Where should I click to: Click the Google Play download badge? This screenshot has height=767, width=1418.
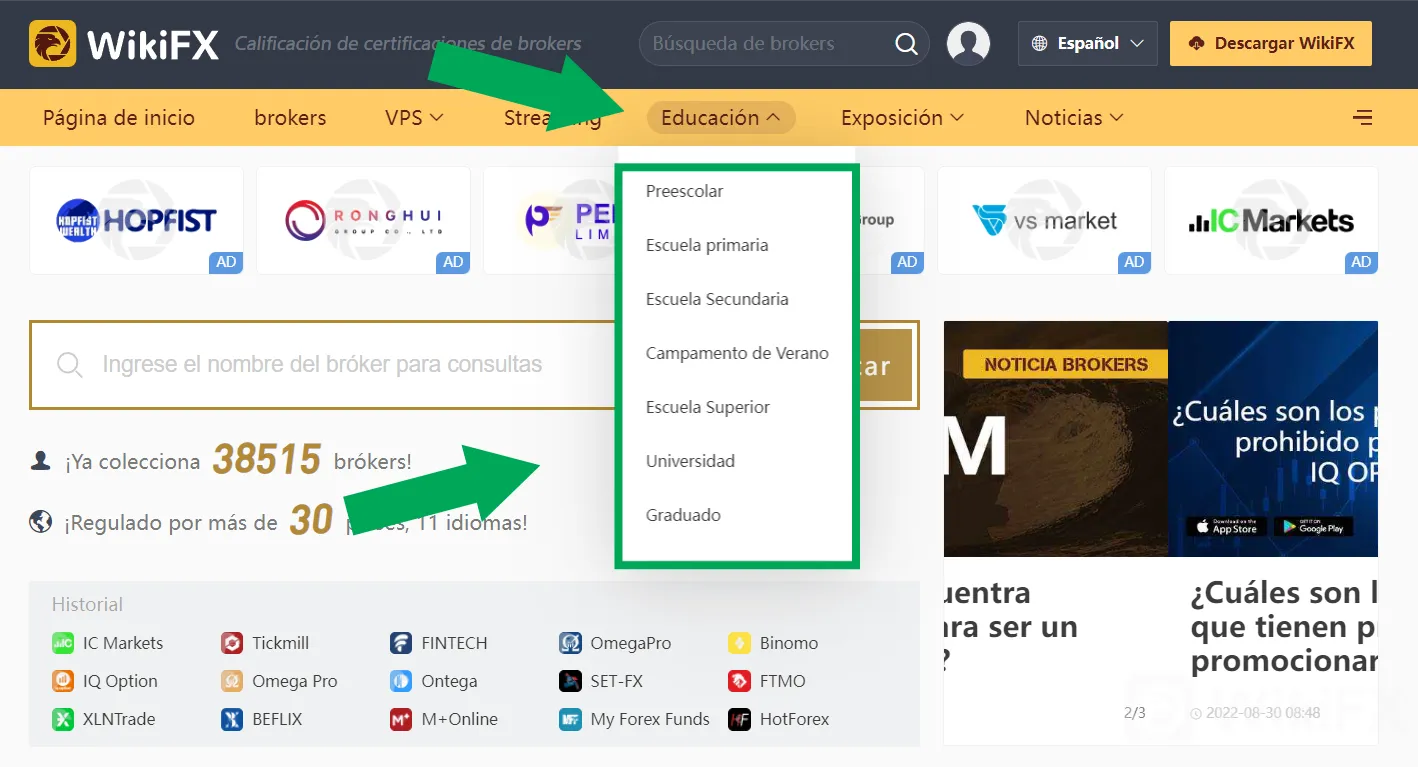1314,526
